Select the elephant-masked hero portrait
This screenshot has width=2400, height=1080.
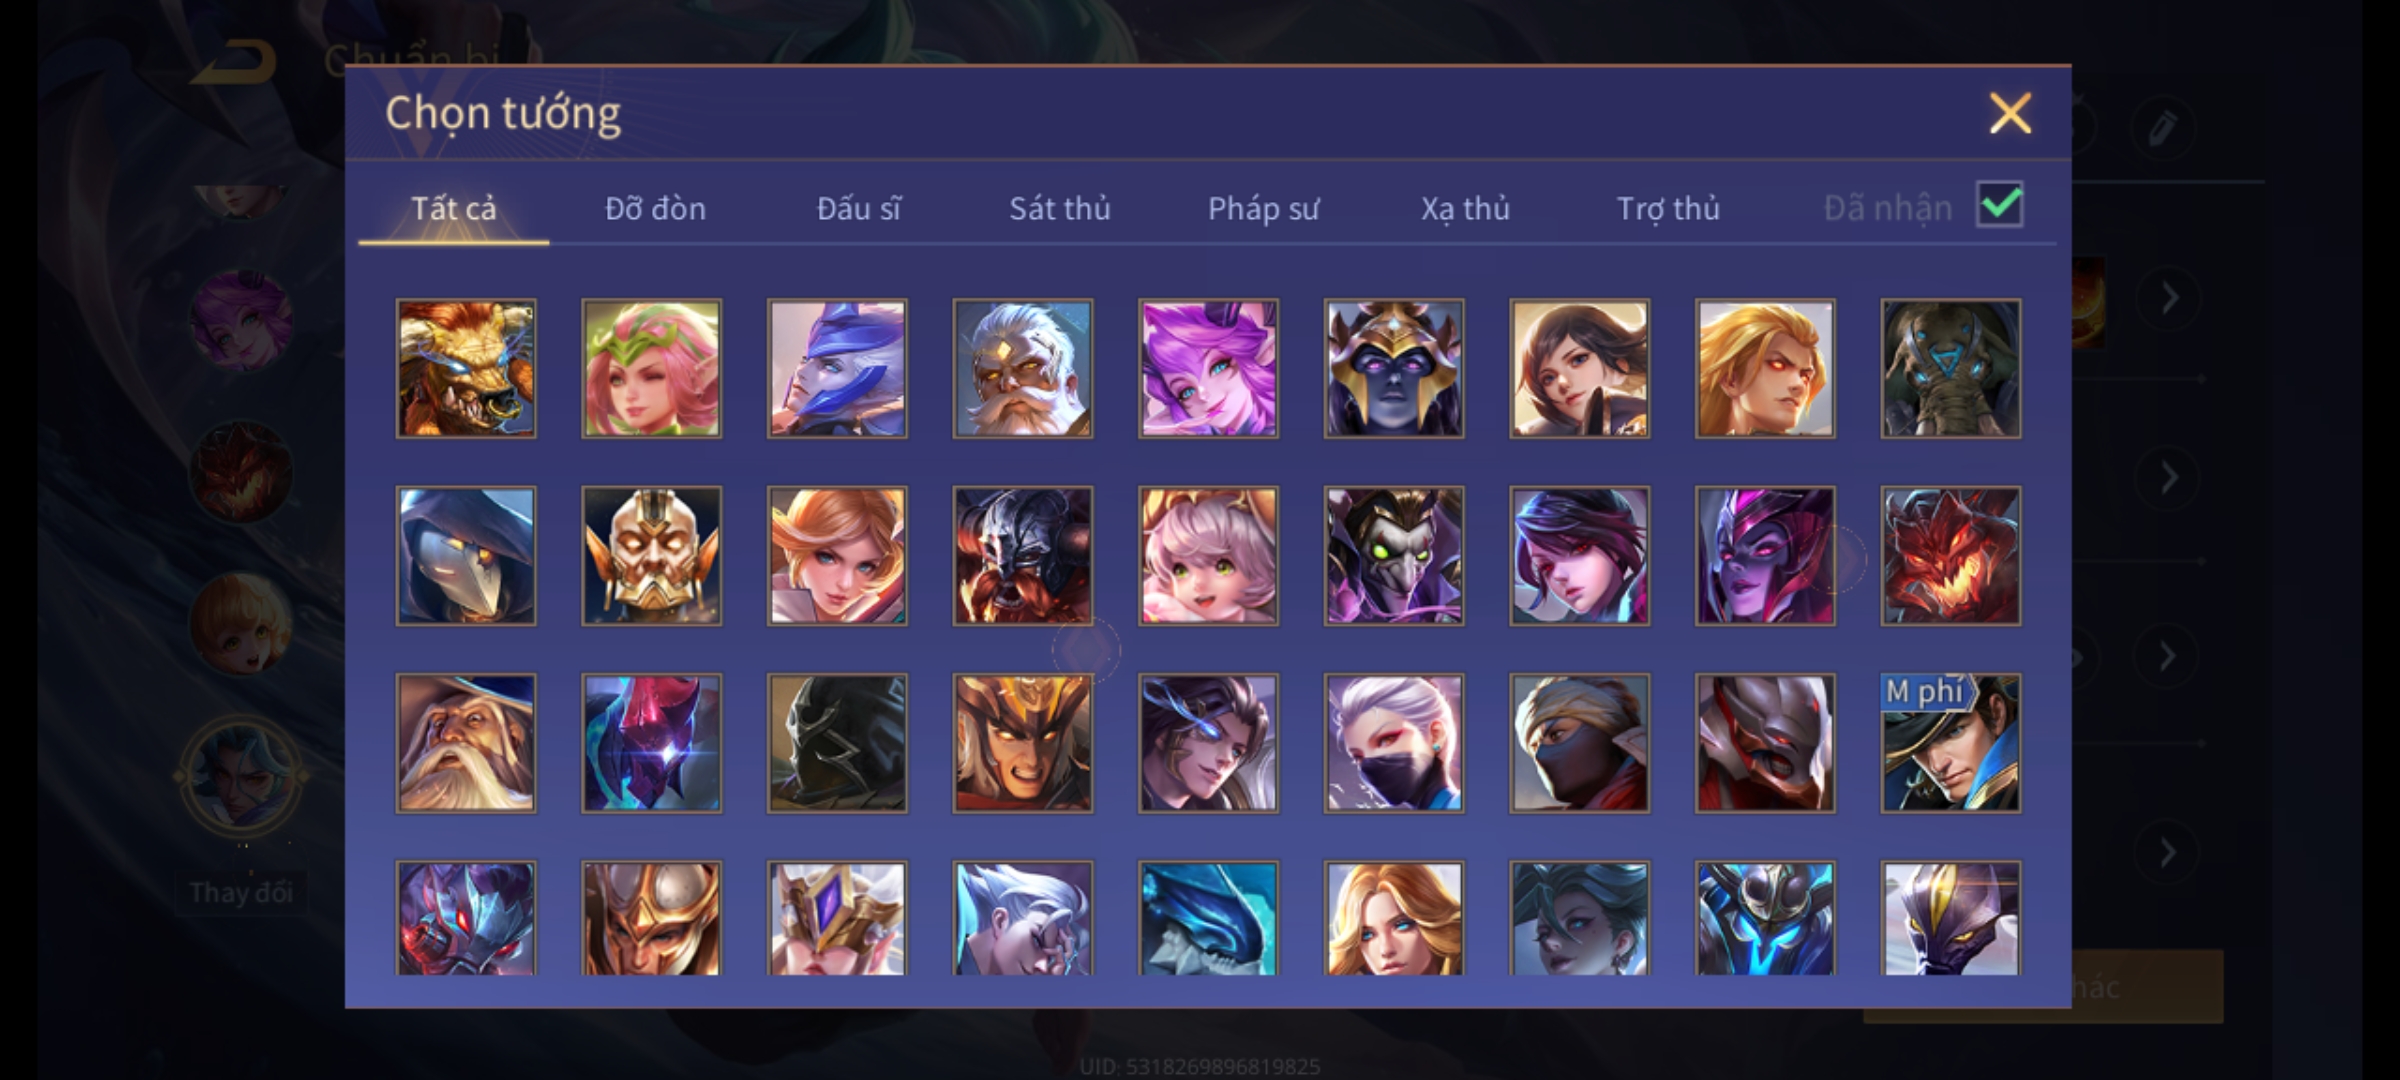1951,369
